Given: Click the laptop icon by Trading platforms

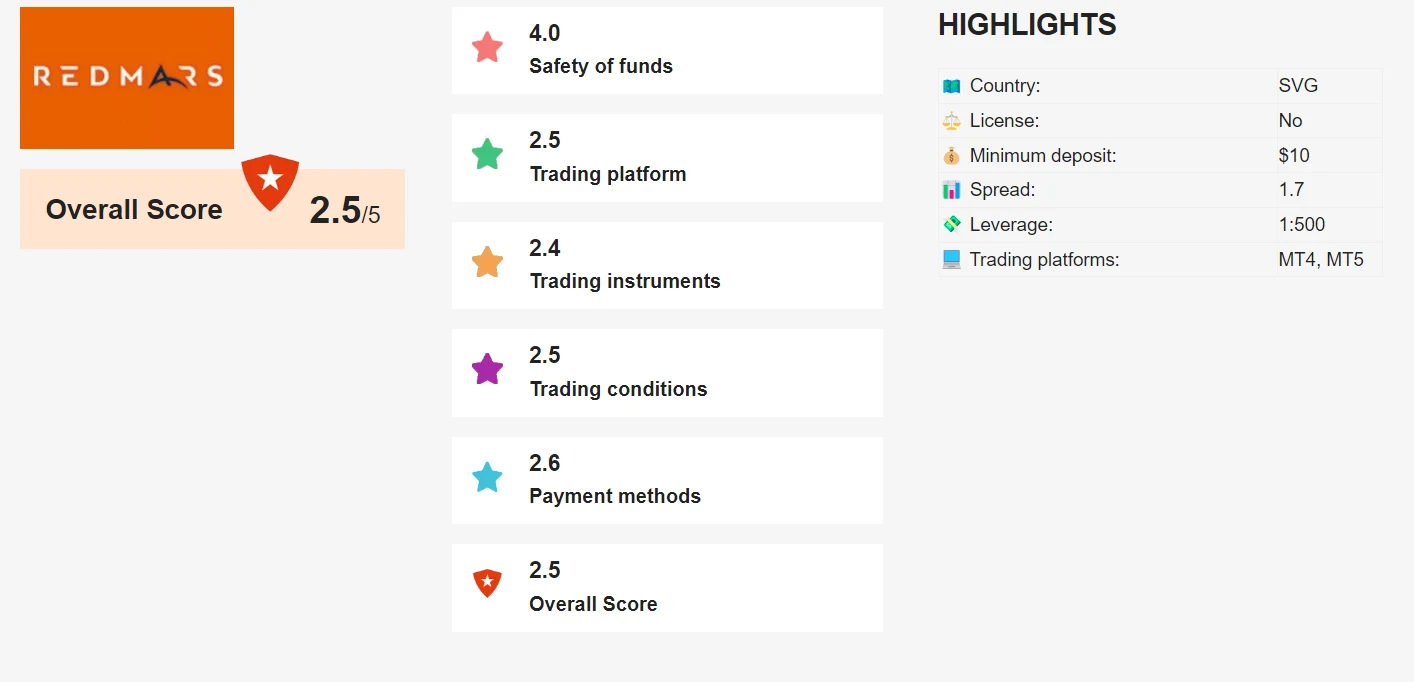Looking at the screenshot, I should click(x=951, y=260).
